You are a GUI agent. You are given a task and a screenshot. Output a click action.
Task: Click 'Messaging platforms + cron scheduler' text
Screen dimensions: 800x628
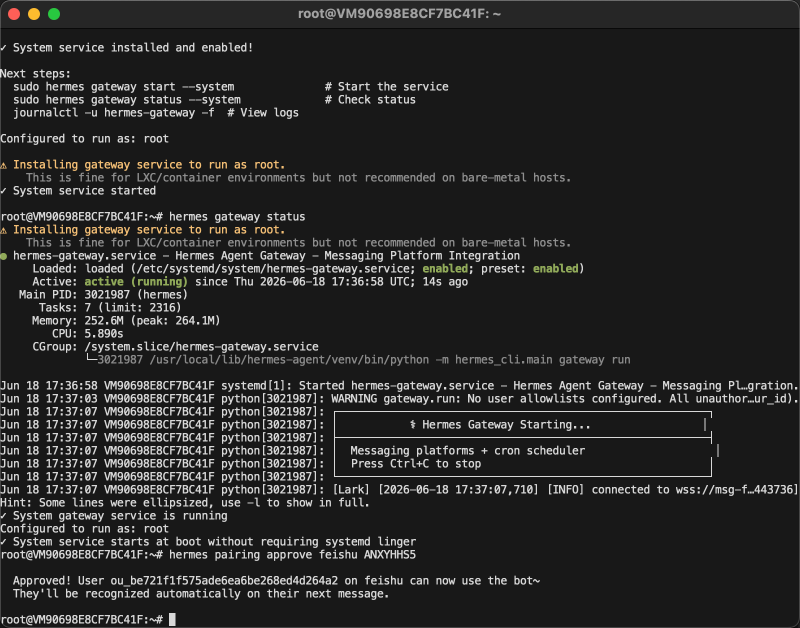tap(467, 450)
